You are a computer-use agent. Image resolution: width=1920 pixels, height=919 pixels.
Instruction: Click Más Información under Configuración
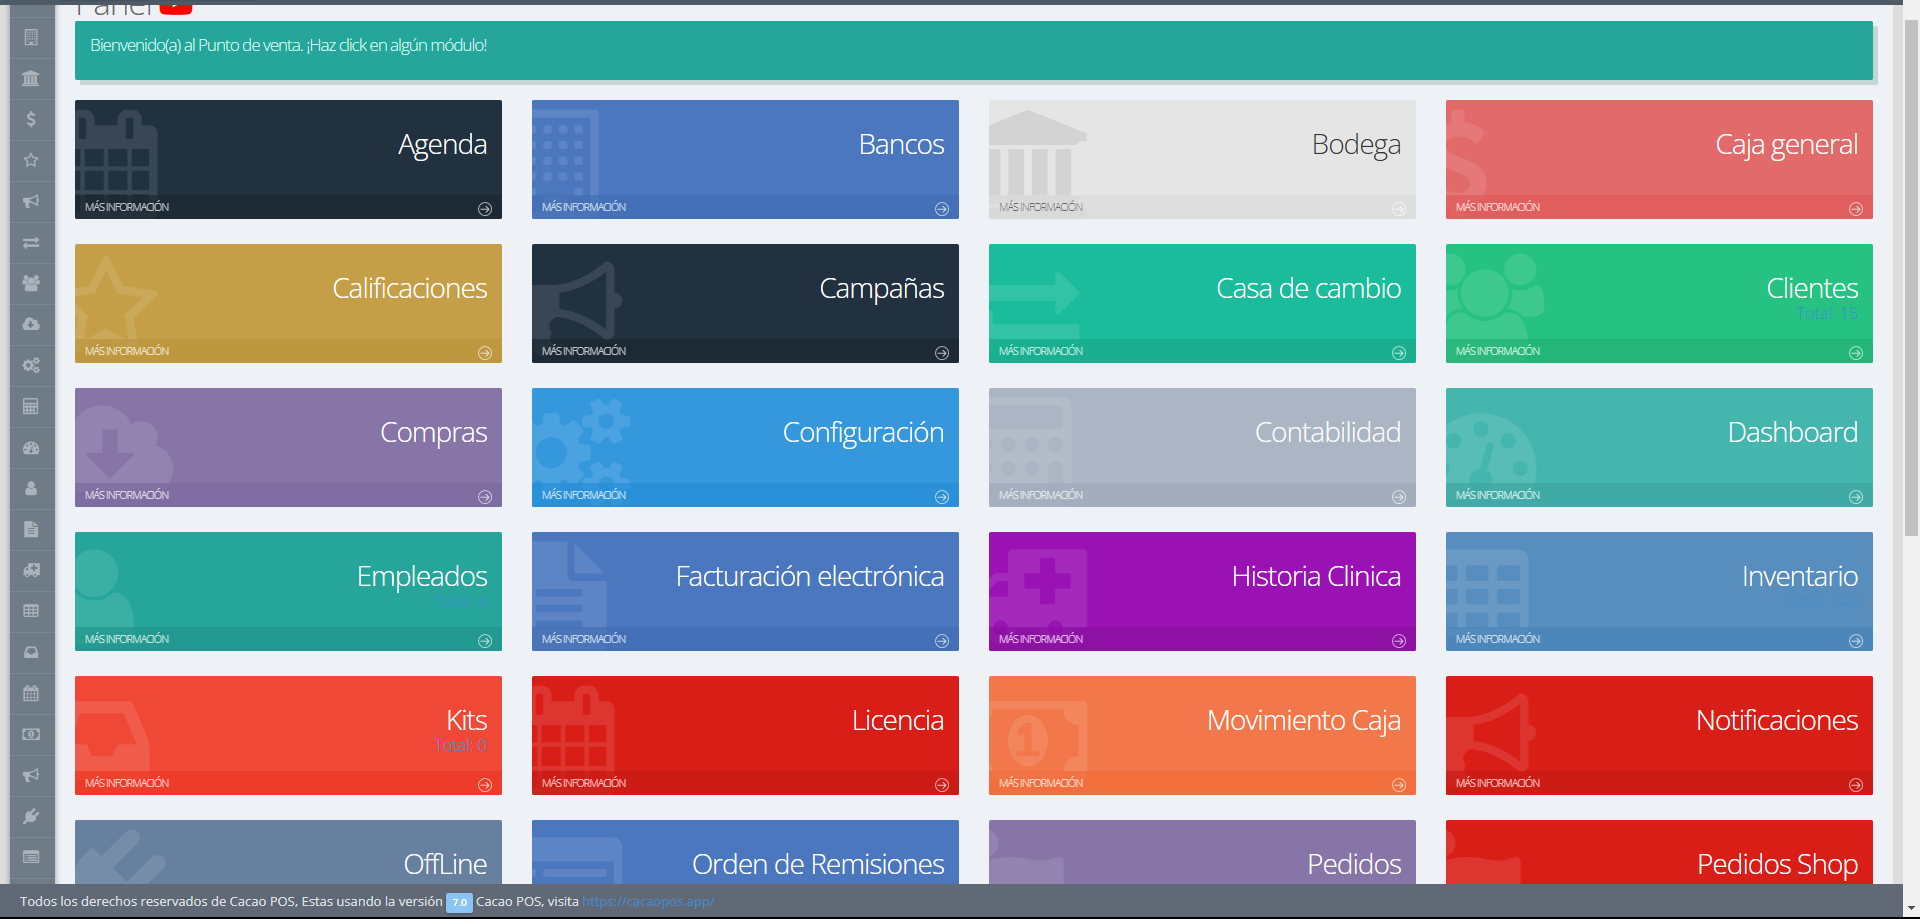pos(584,495)
